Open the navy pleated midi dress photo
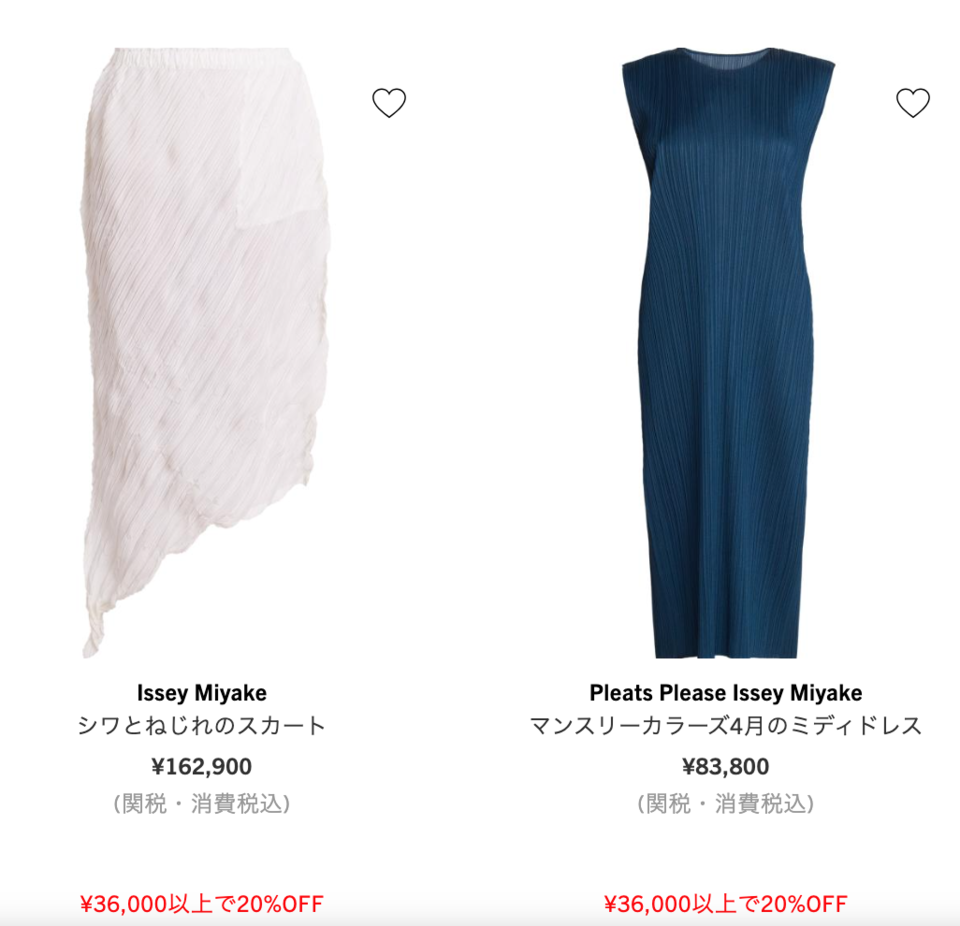 727,352
